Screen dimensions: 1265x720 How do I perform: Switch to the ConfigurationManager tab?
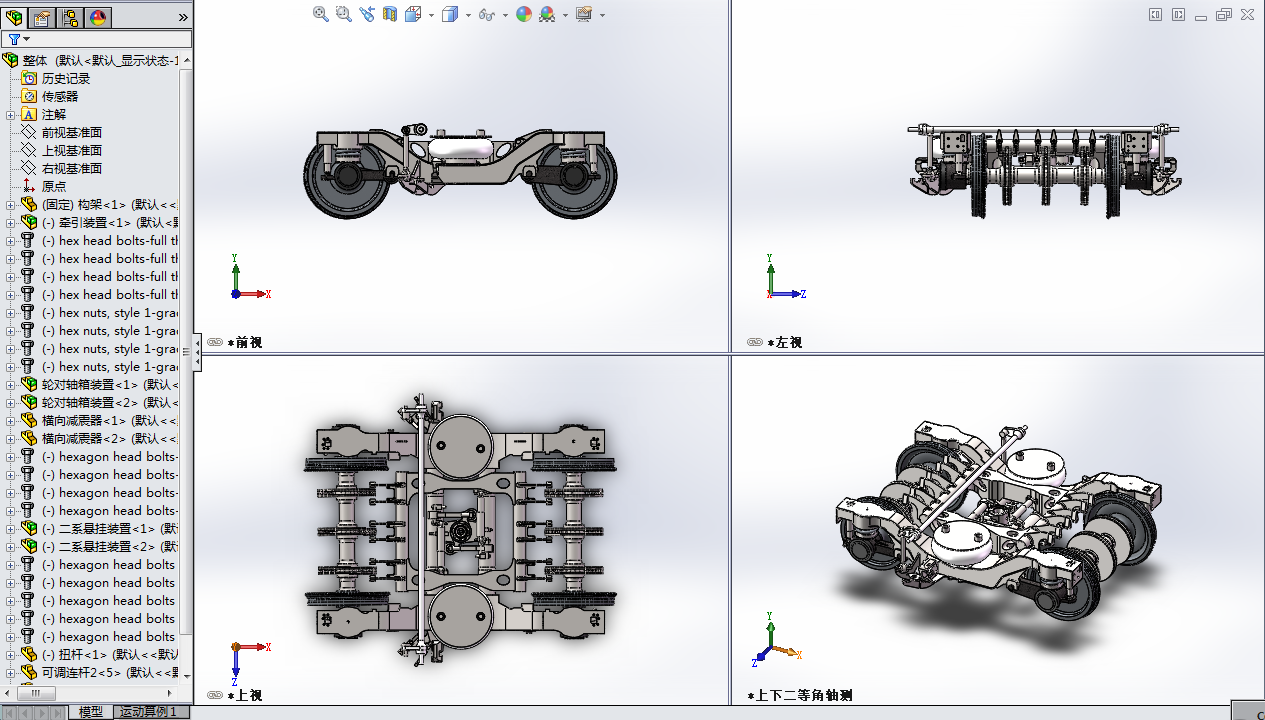[70, 17]
